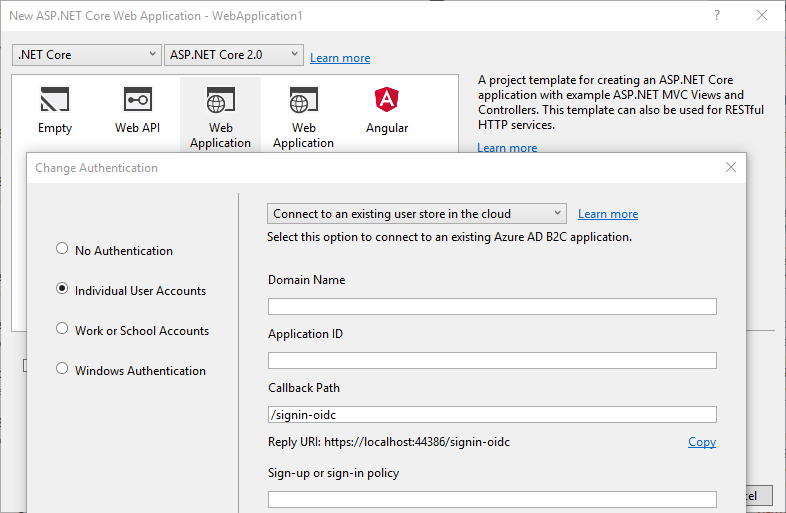The image size is (786, 513).
Task: Click the Reply URI https://localhost:44386/signin-oidc text
Action: (x=389, y=442)
